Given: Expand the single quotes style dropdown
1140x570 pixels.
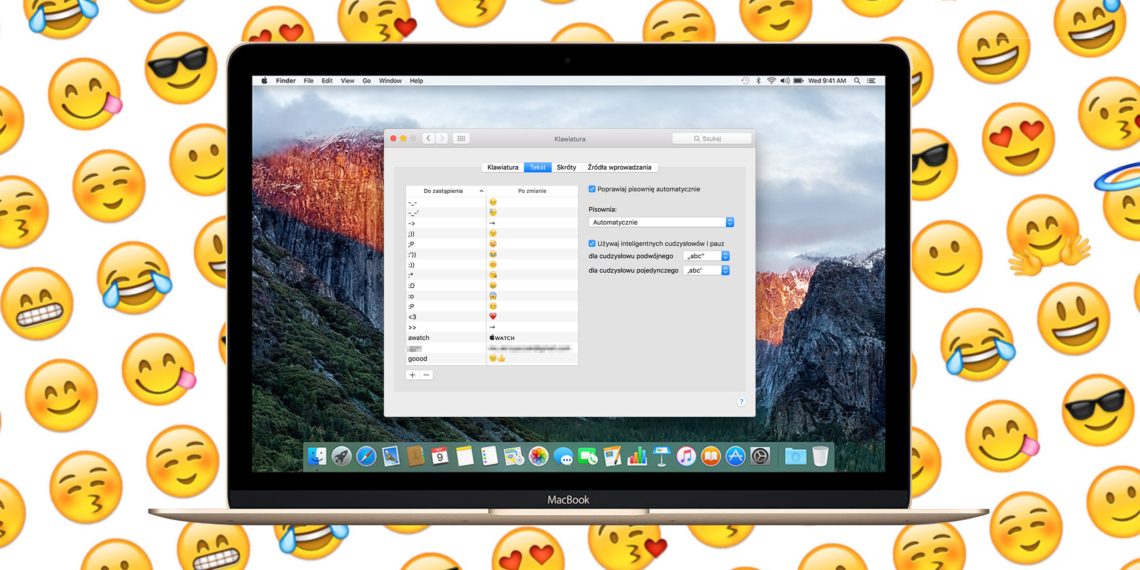Looking at the screenshot, I should (x=707, y=270).
